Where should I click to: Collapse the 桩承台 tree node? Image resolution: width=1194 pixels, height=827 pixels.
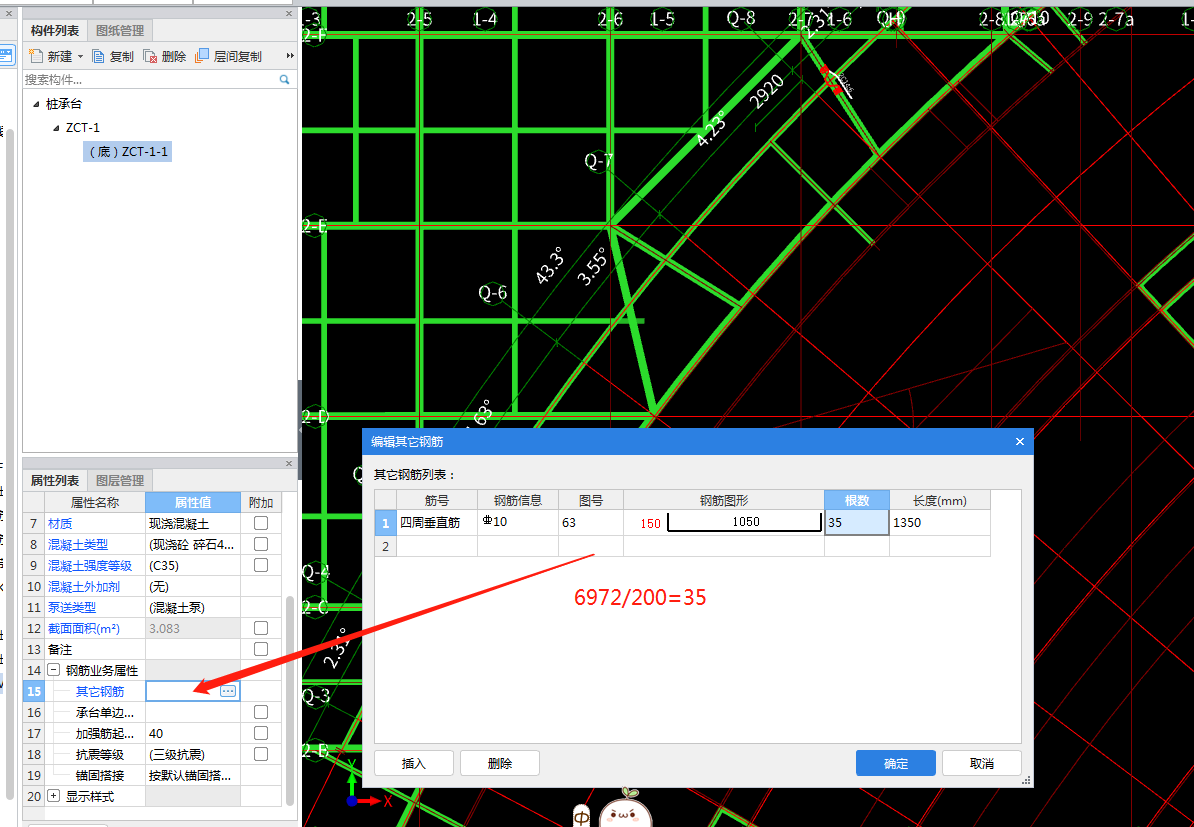click(35, 104)
